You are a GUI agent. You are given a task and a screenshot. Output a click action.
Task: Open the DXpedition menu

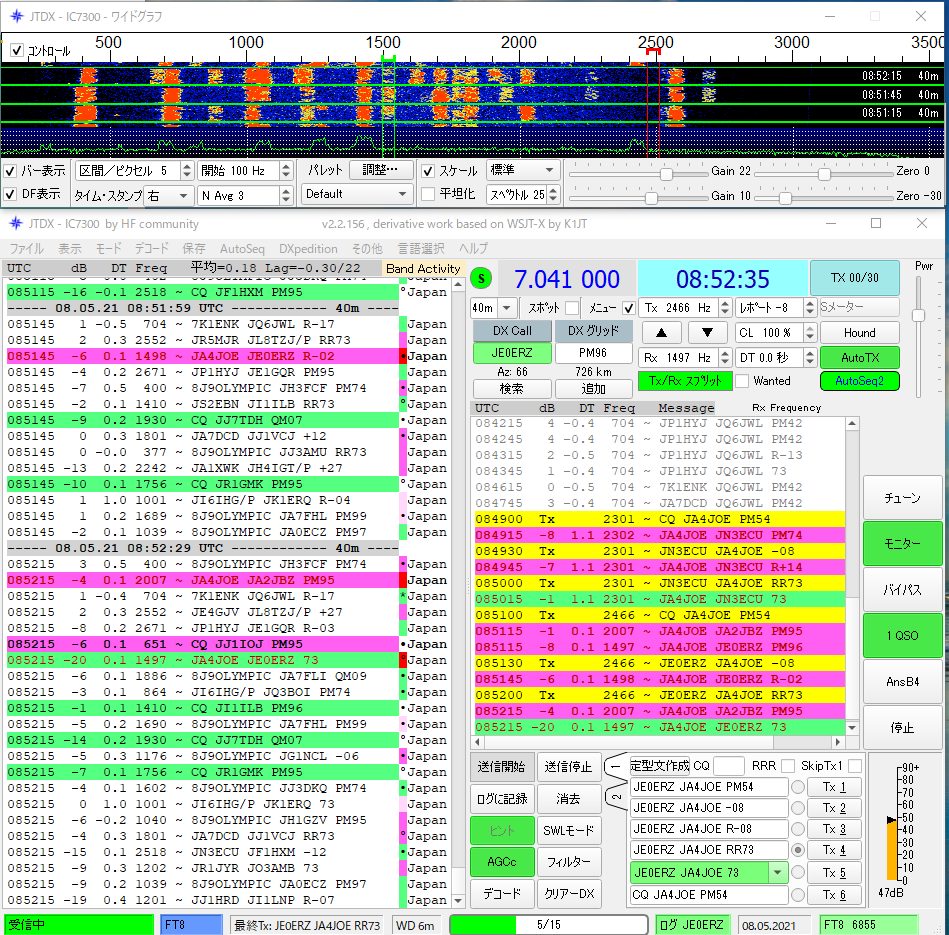pyautogui.click(x=308, y=248)
